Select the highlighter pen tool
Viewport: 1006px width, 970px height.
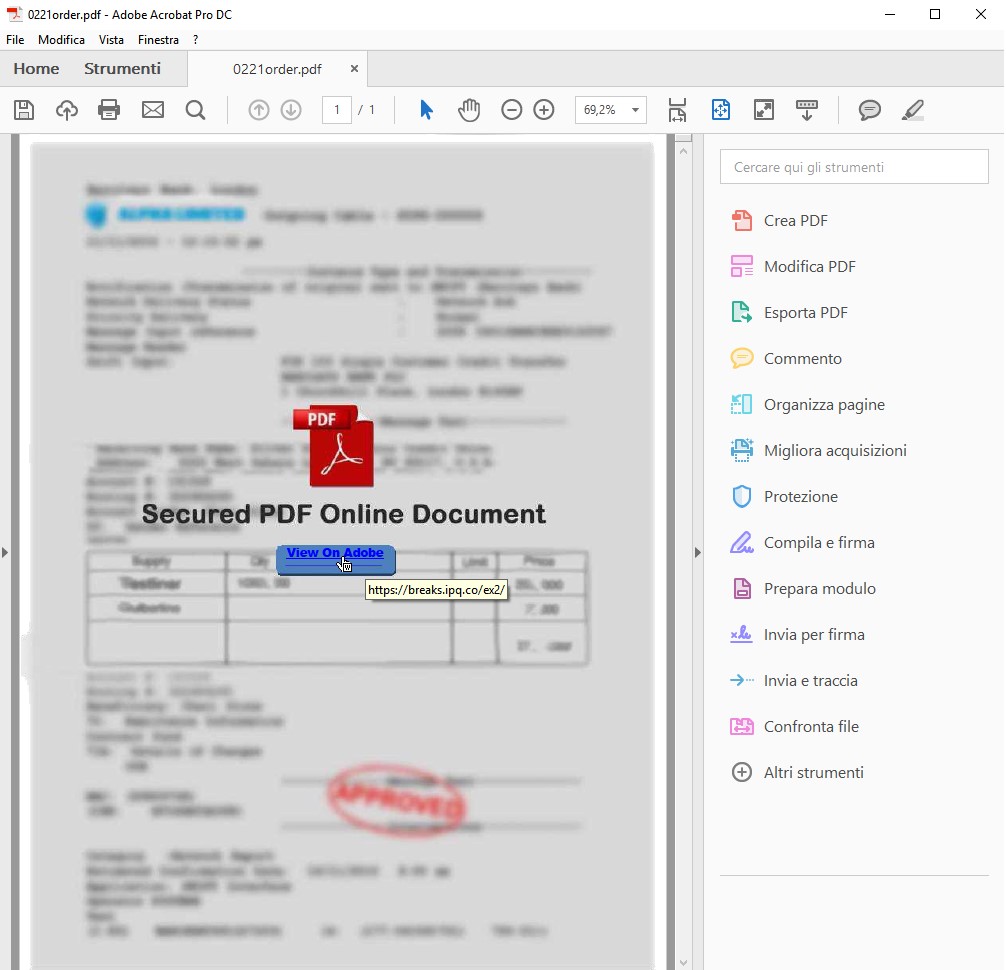point(912,110)
